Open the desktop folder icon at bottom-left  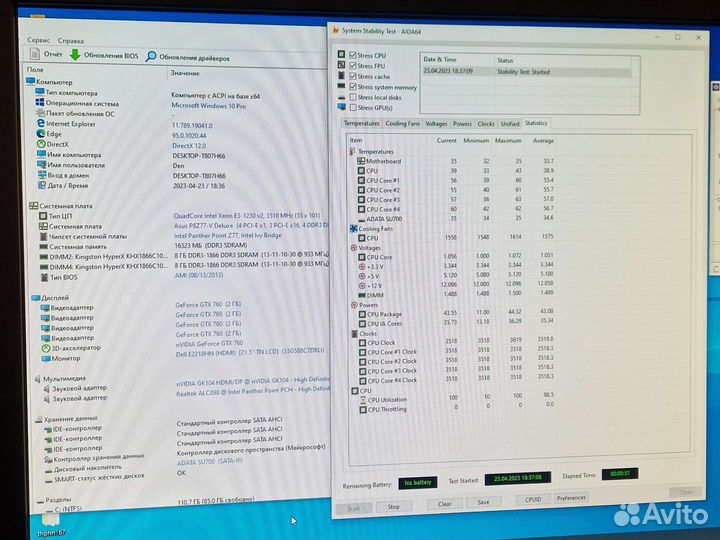pyautogui.click(x=51, y=519)
